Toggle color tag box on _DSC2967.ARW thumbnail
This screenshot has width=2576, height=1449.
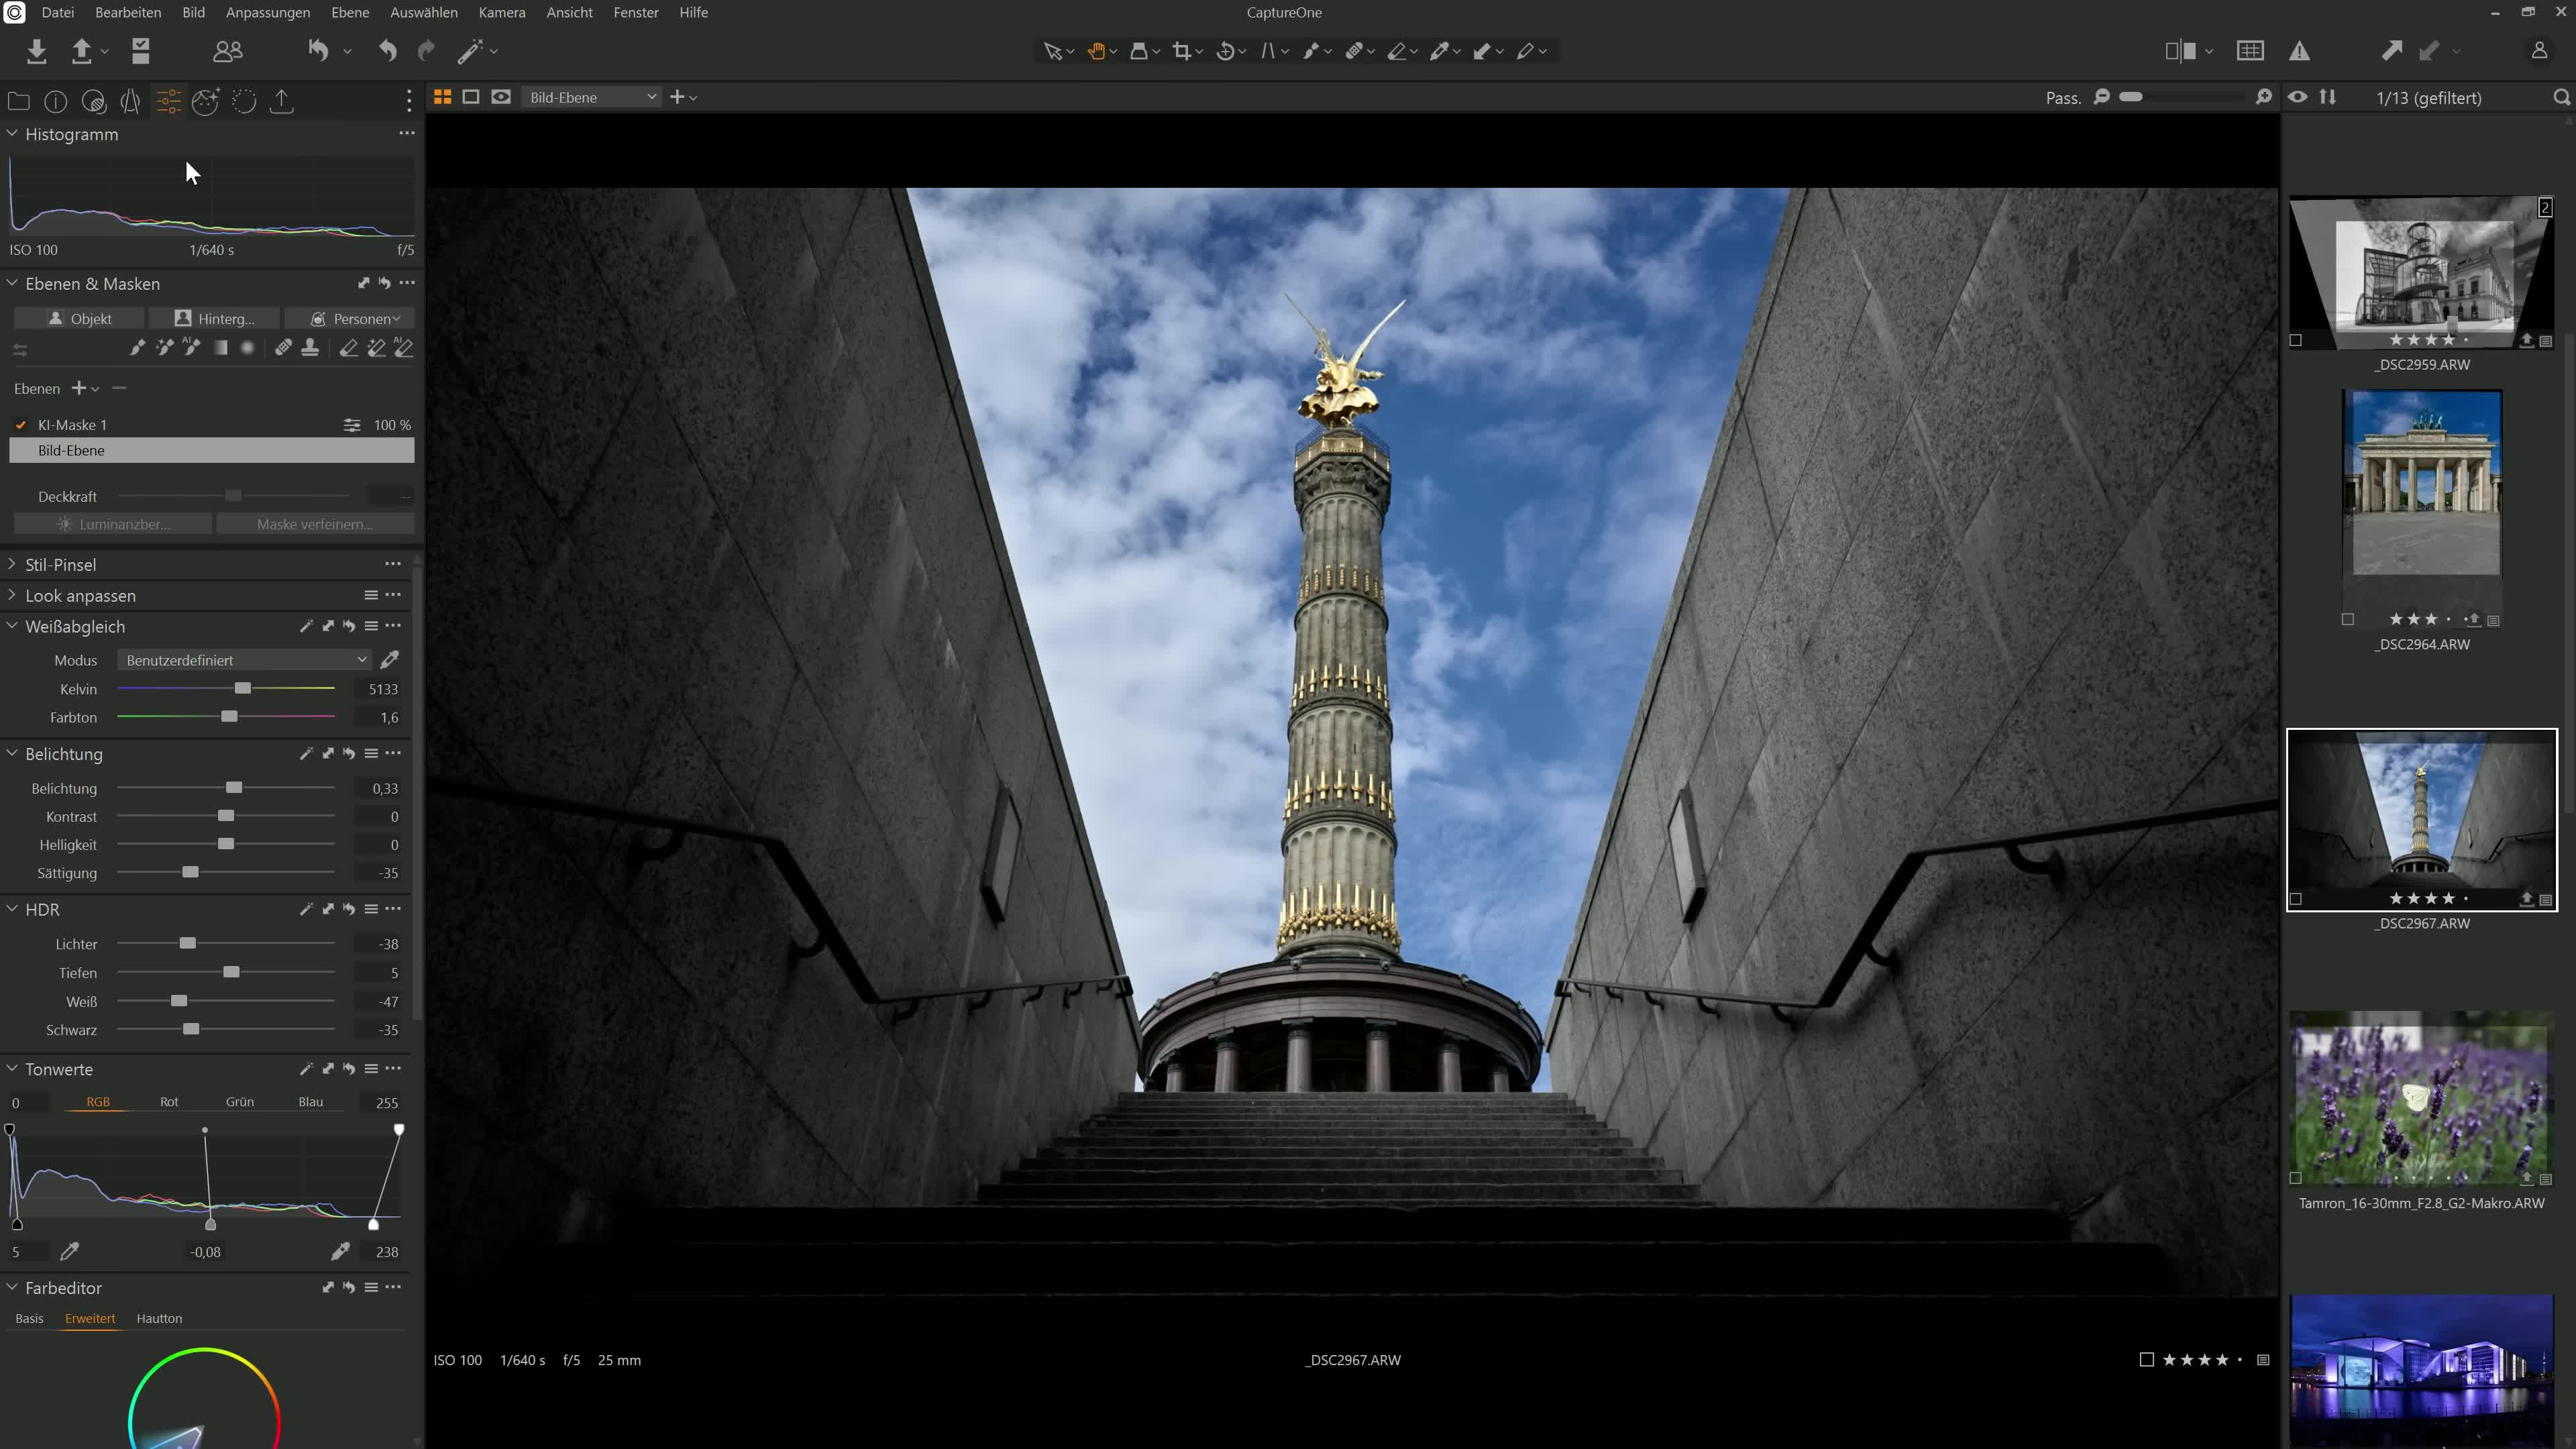tap(2296, 899)
